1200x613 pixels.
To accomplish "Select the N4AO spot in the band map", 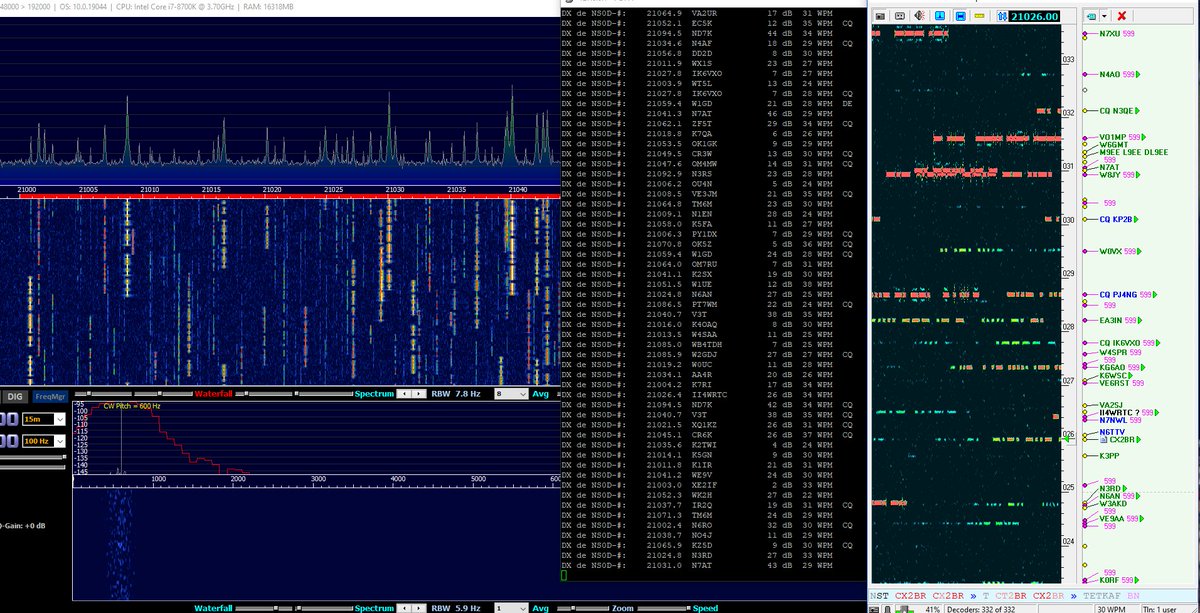I will 1110,75.
